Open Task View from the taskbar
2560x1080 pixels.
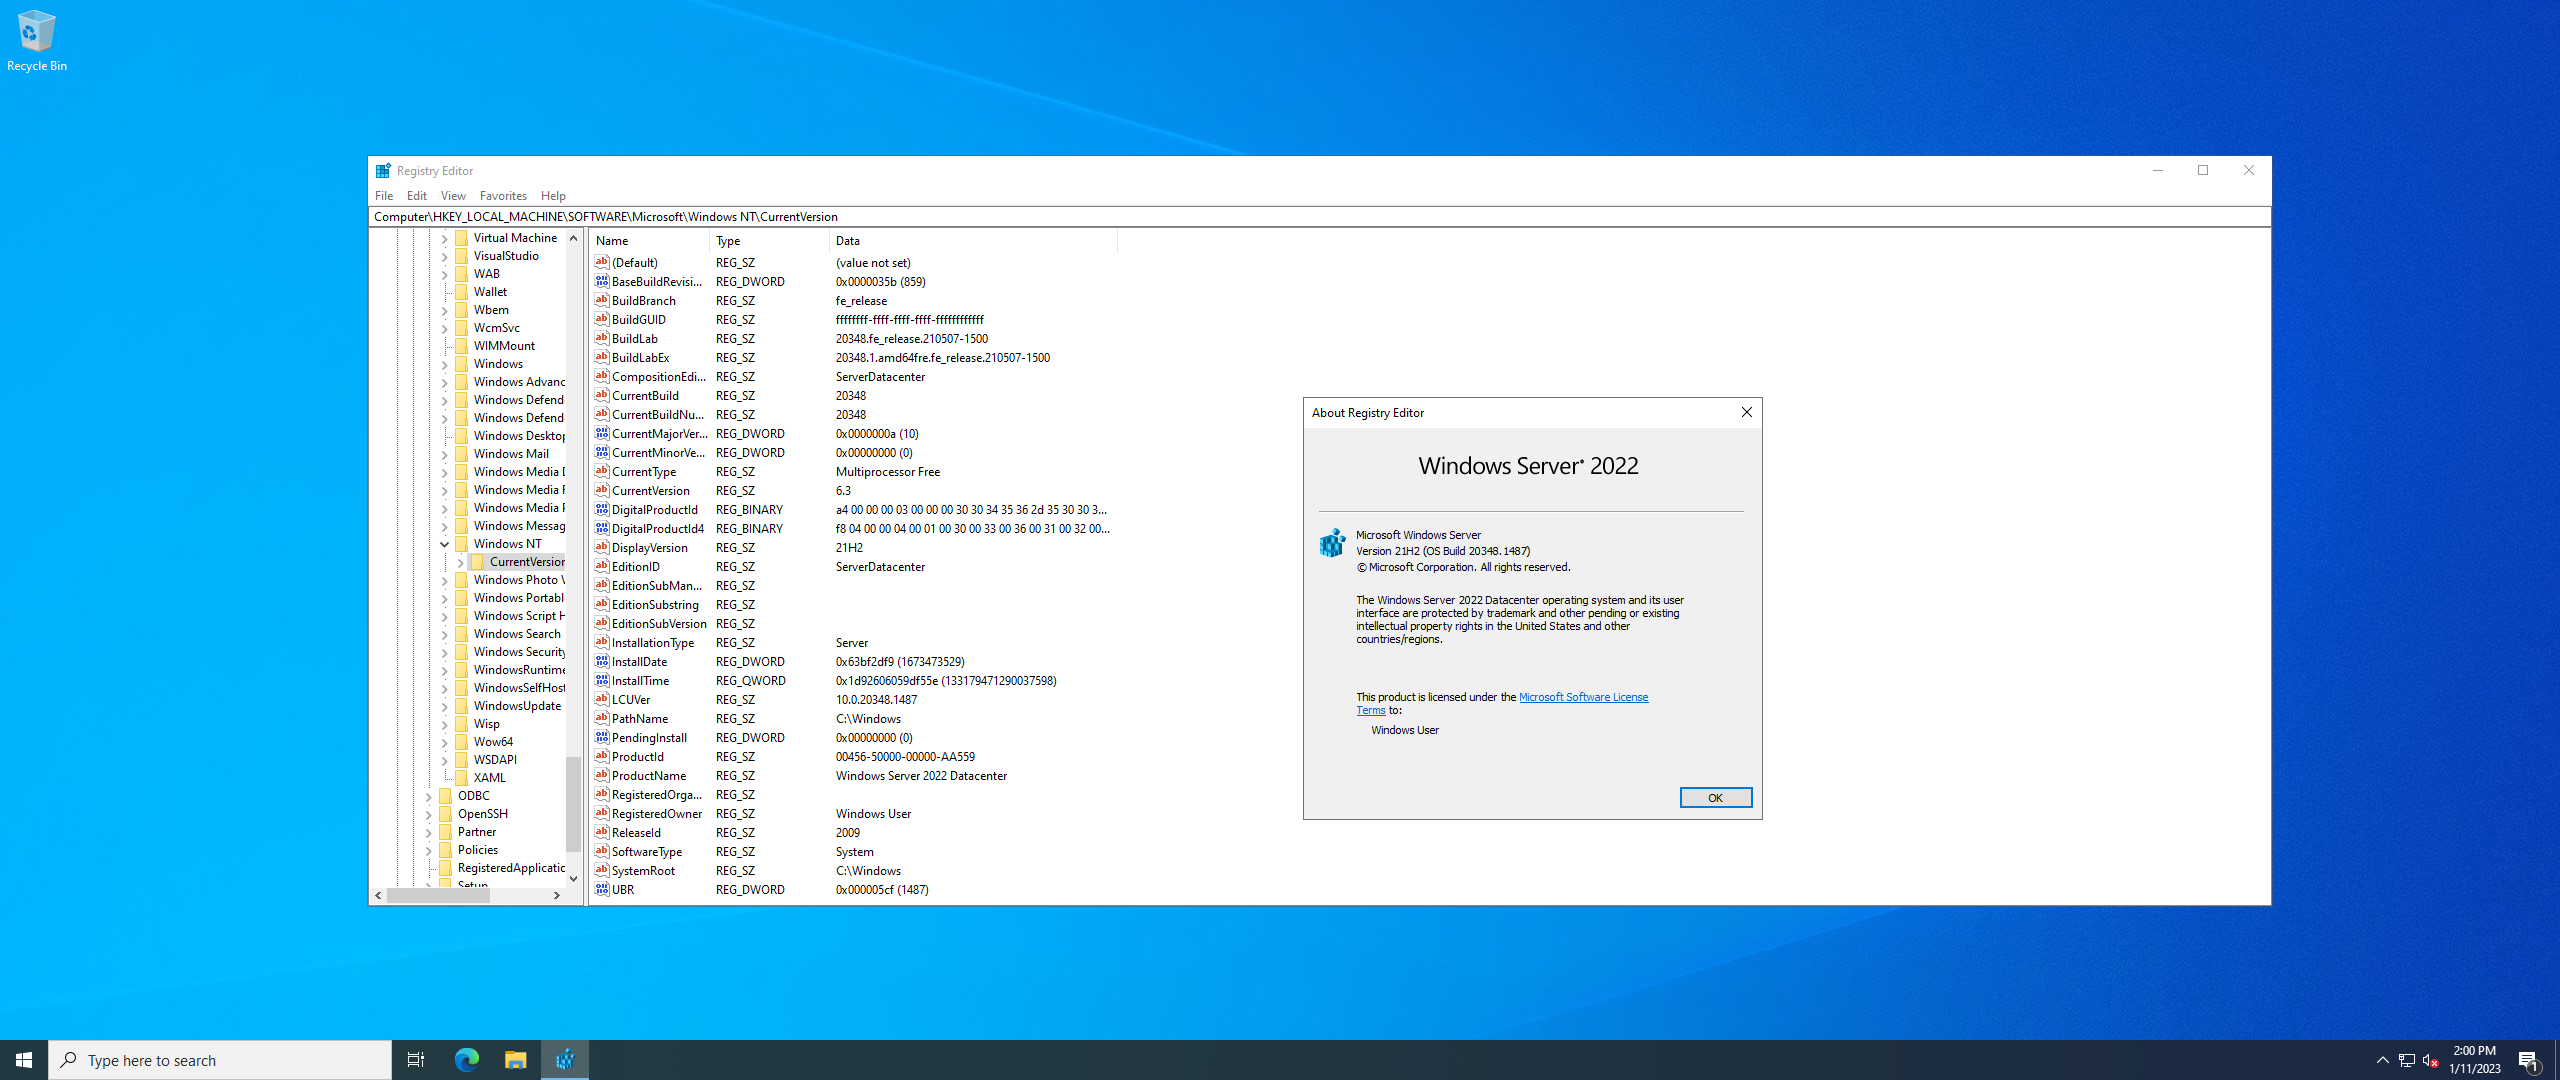click(x=416, y=1060)
